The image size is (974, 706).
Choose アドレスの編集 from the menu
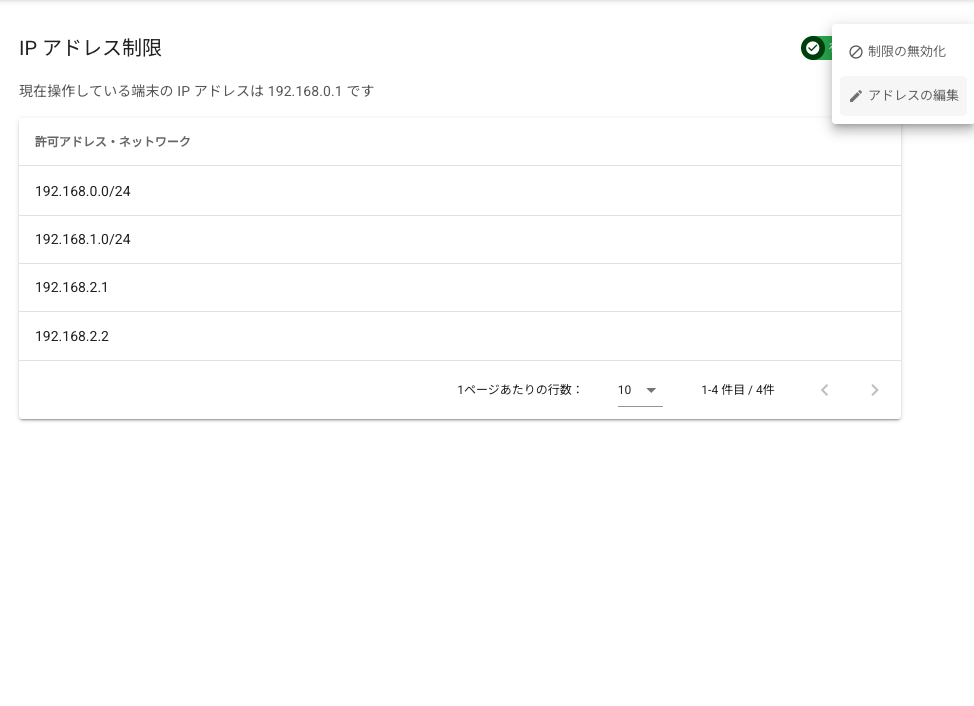click(903, 96)
